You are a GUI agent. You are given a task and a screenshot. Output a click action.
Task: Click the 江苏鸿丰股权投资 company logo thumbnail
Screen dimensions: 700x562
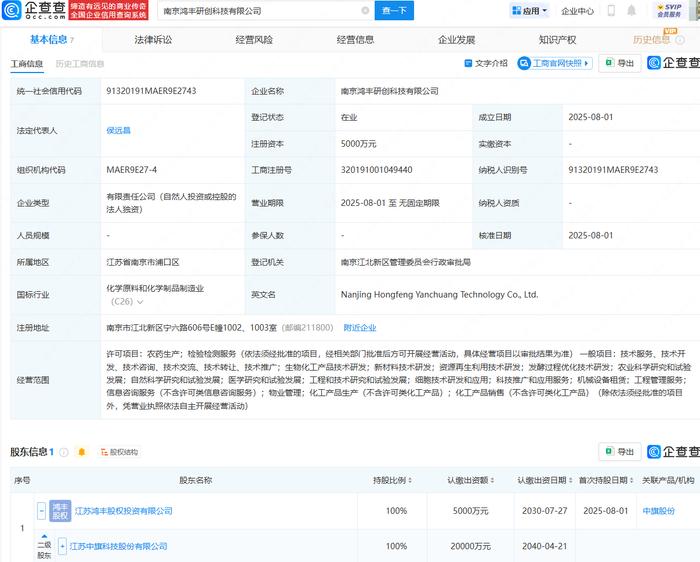60,511
